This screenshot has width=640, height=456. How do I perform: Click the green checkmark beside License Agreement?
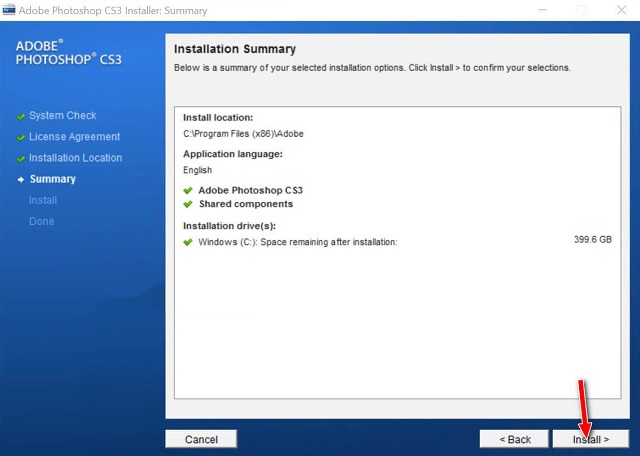[x=21, y=138]
